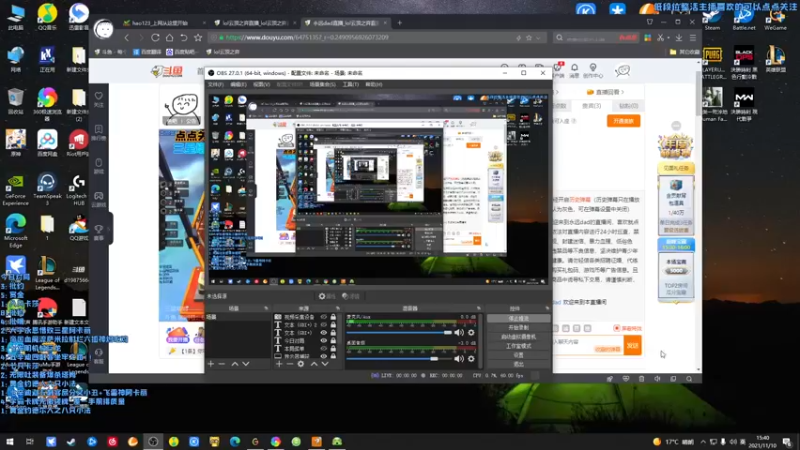The height and width of the screenshot is (450, 800).
Task: Pop out OBS controls dock panel
Action: [547, 308]
